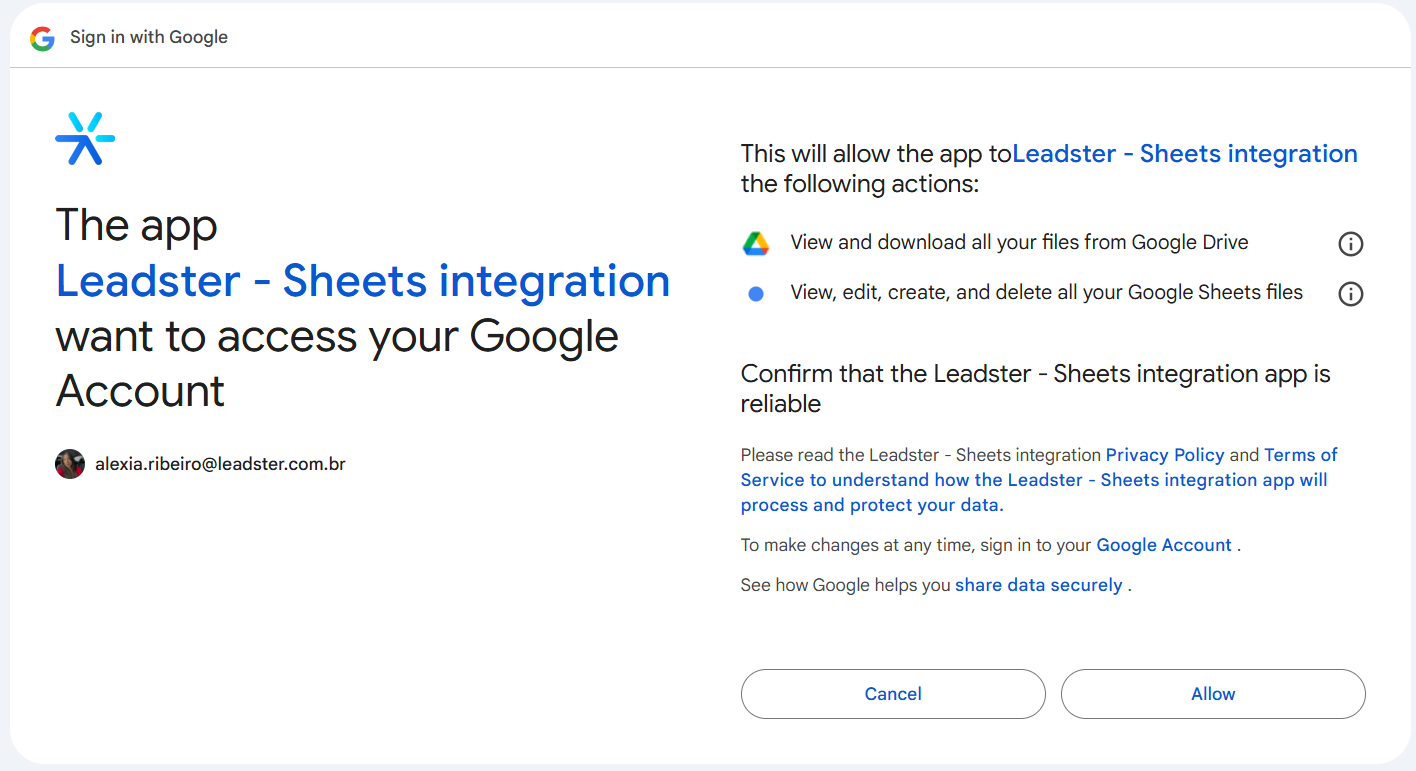Follow the Google Account link
The height and width of the screenshot is (771, 1416).
[1163, 545]
